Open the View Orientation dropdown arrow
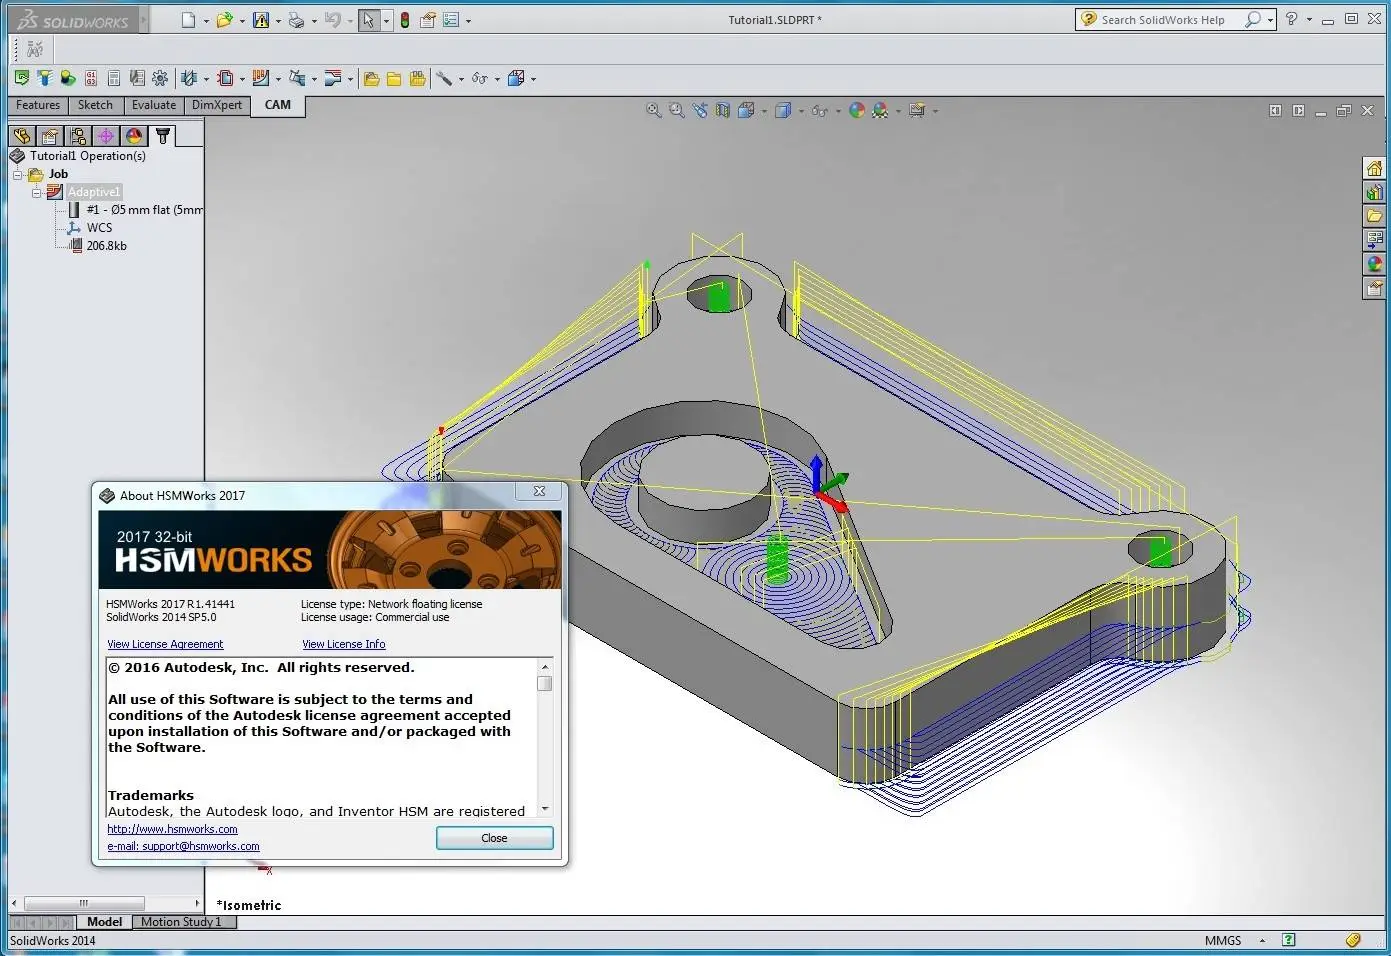The height and width of the screenshot is (956, 1391). (764, 112)
